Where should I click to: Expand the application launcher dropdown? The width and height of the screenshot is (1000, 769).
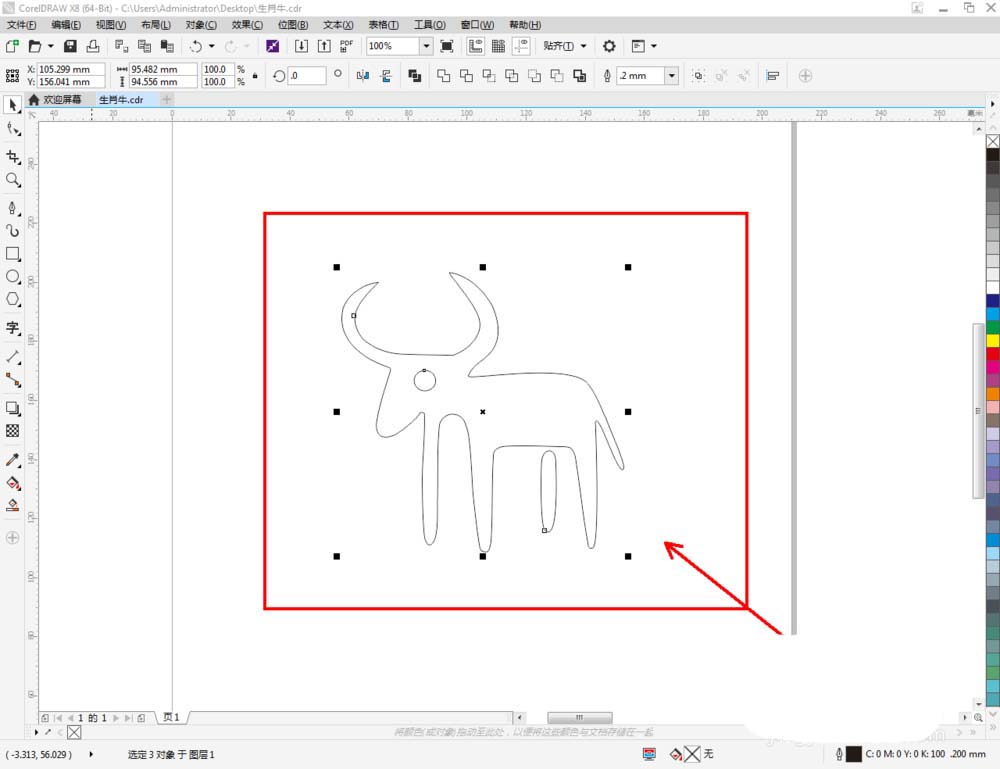tap(653, 46)
